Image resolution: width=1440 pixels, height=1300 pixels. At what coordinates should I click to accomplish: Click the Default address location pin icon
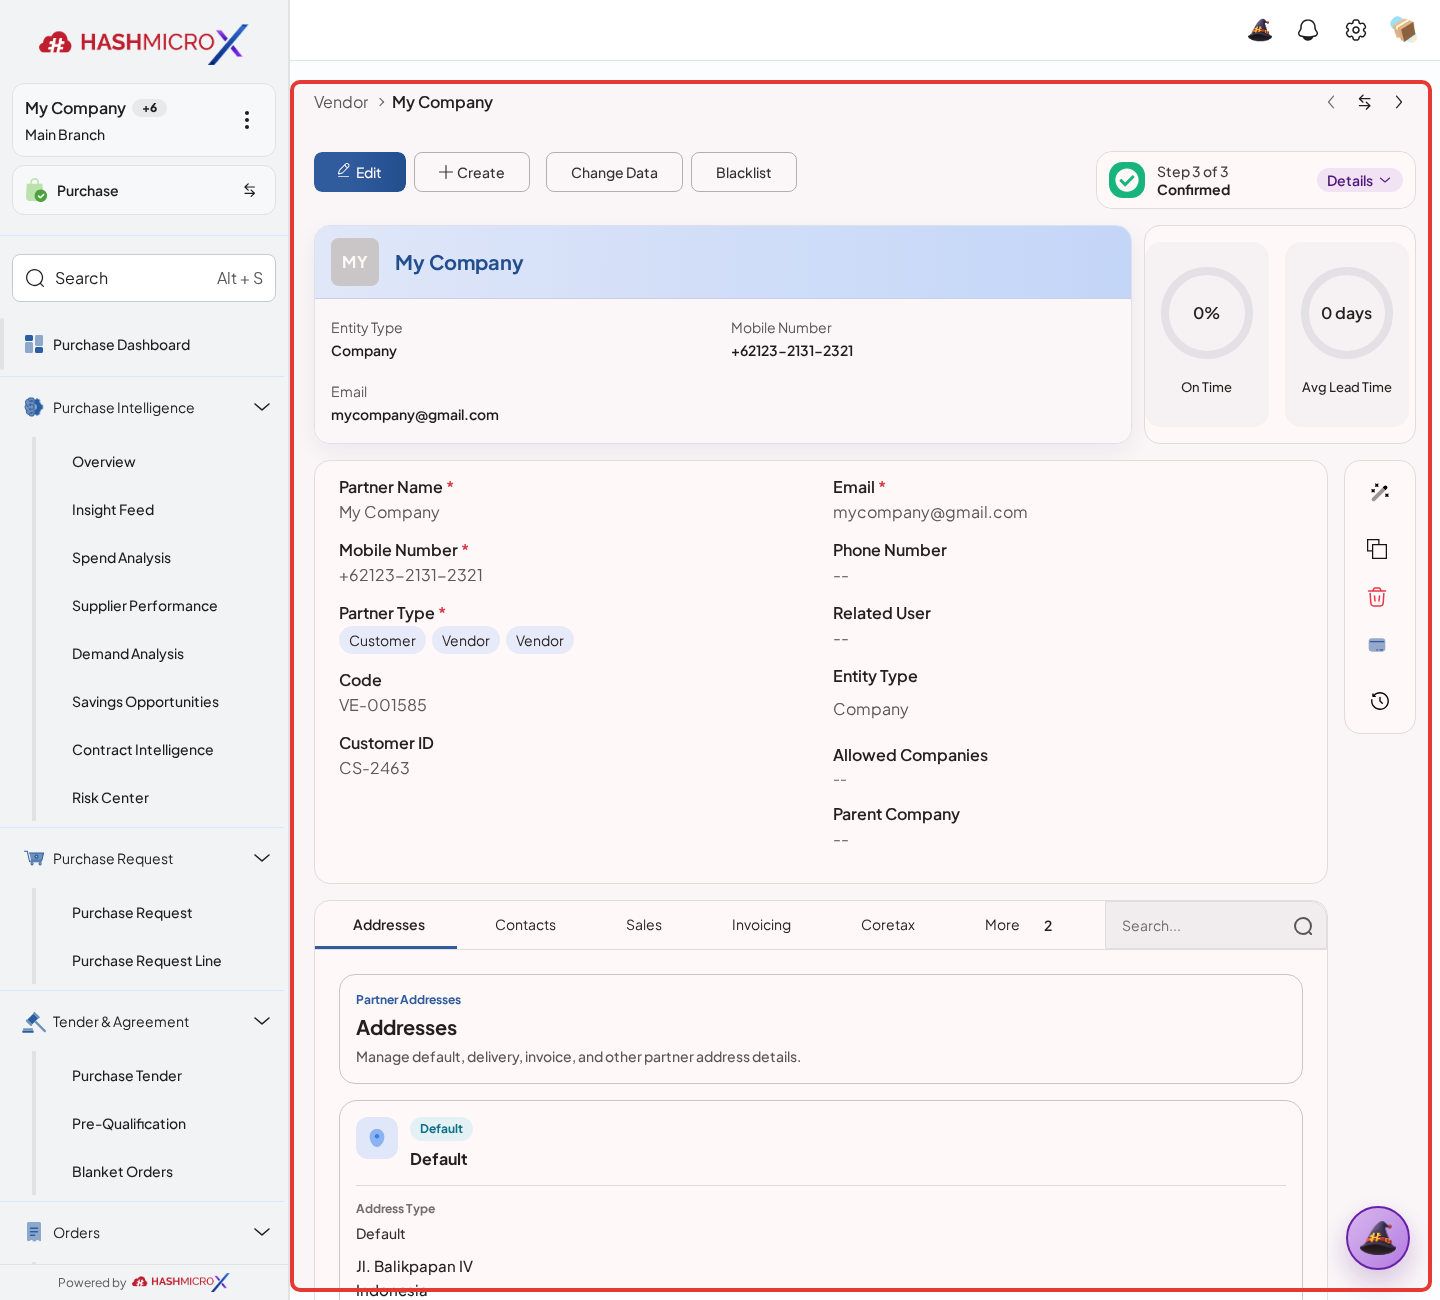377,1138
